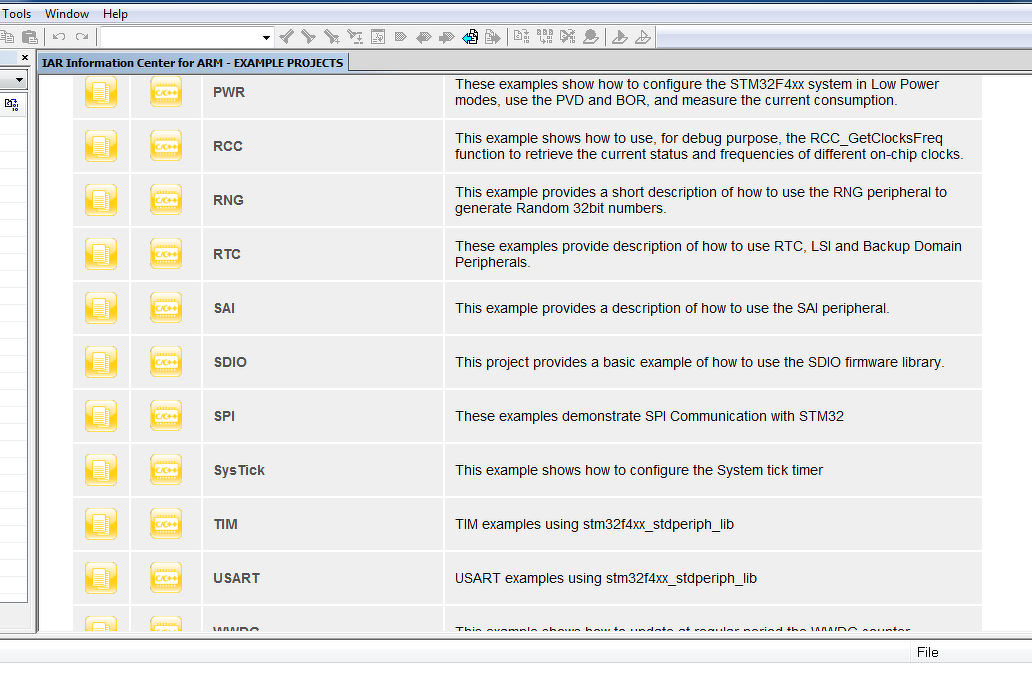The width and height of the screenshot is (1032, 697).
Task: Click the Download and Debug icon
Action: coord(619,37)
